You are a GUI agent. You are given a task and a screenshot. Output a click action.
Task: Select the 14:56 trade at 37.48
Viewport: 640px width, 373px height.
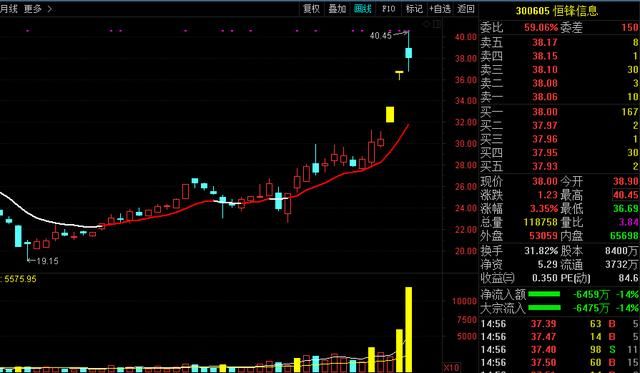(x=560, y=350)
